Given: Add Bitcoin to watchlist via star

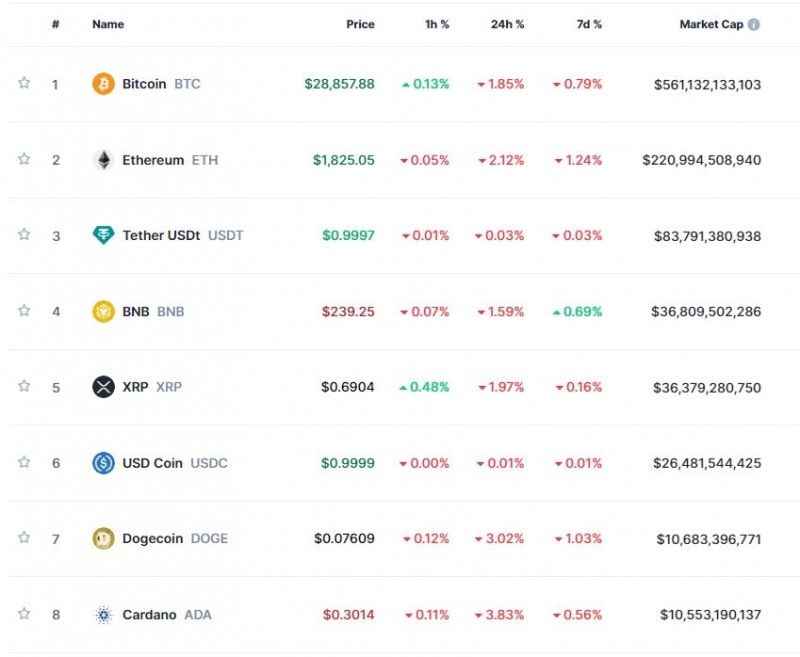Looking at the screenshot, I should [x=23, y=84].
